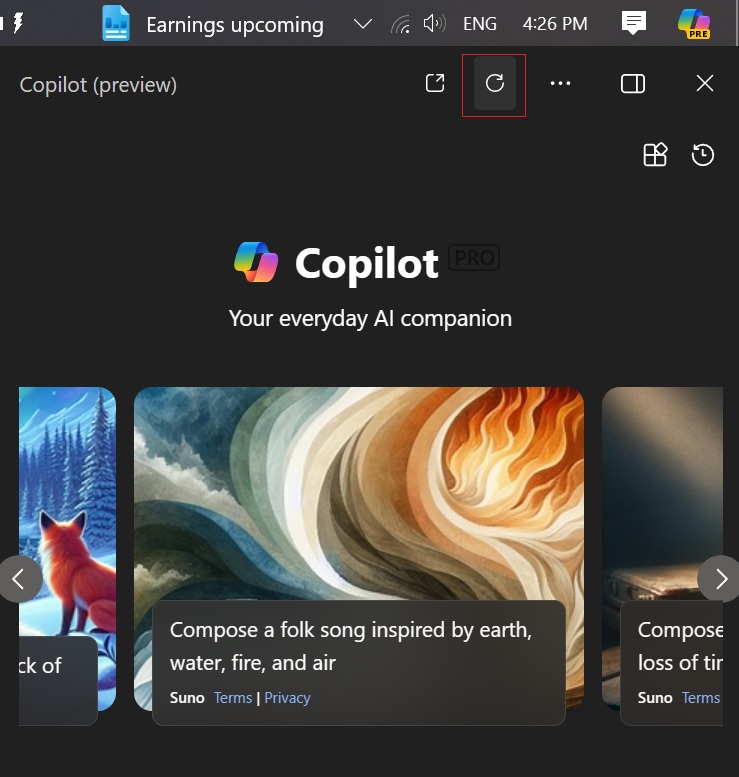Click the Copilot logo in the pane

click(x=256, y=262)
